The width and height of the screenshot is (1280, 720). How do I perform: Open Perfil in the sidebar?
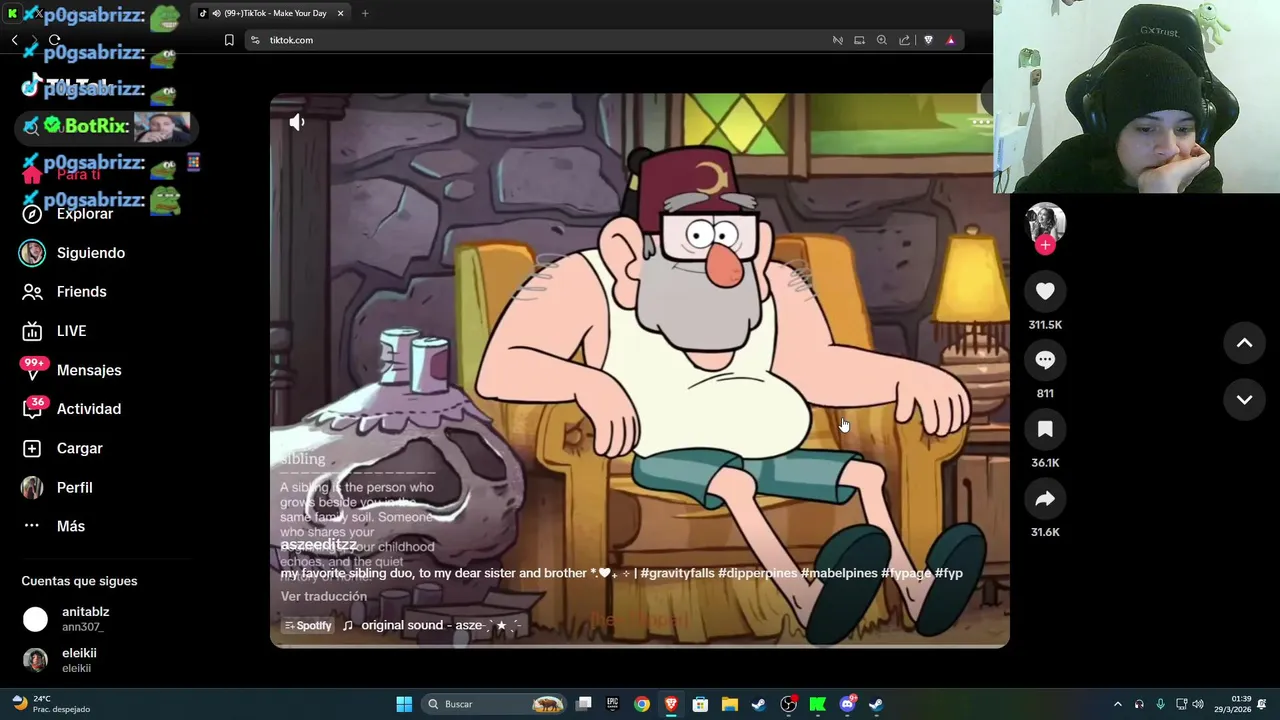point(75,487)
